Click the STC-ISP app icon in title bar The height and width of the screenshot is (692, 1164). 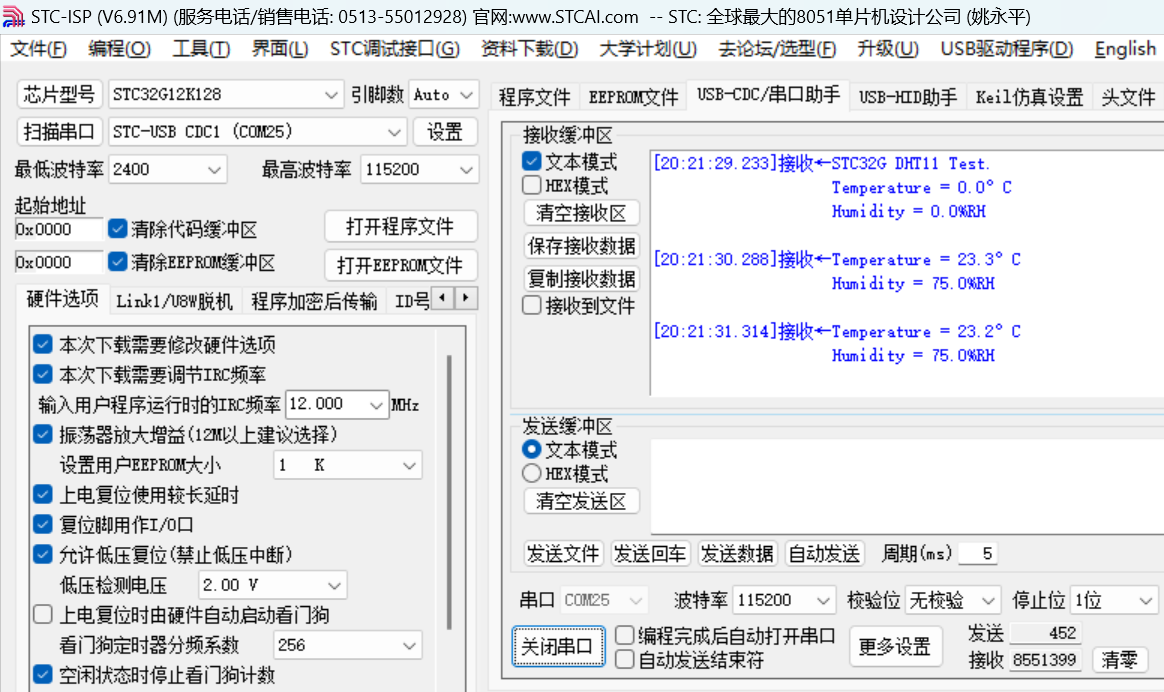(x=13, y=16)
